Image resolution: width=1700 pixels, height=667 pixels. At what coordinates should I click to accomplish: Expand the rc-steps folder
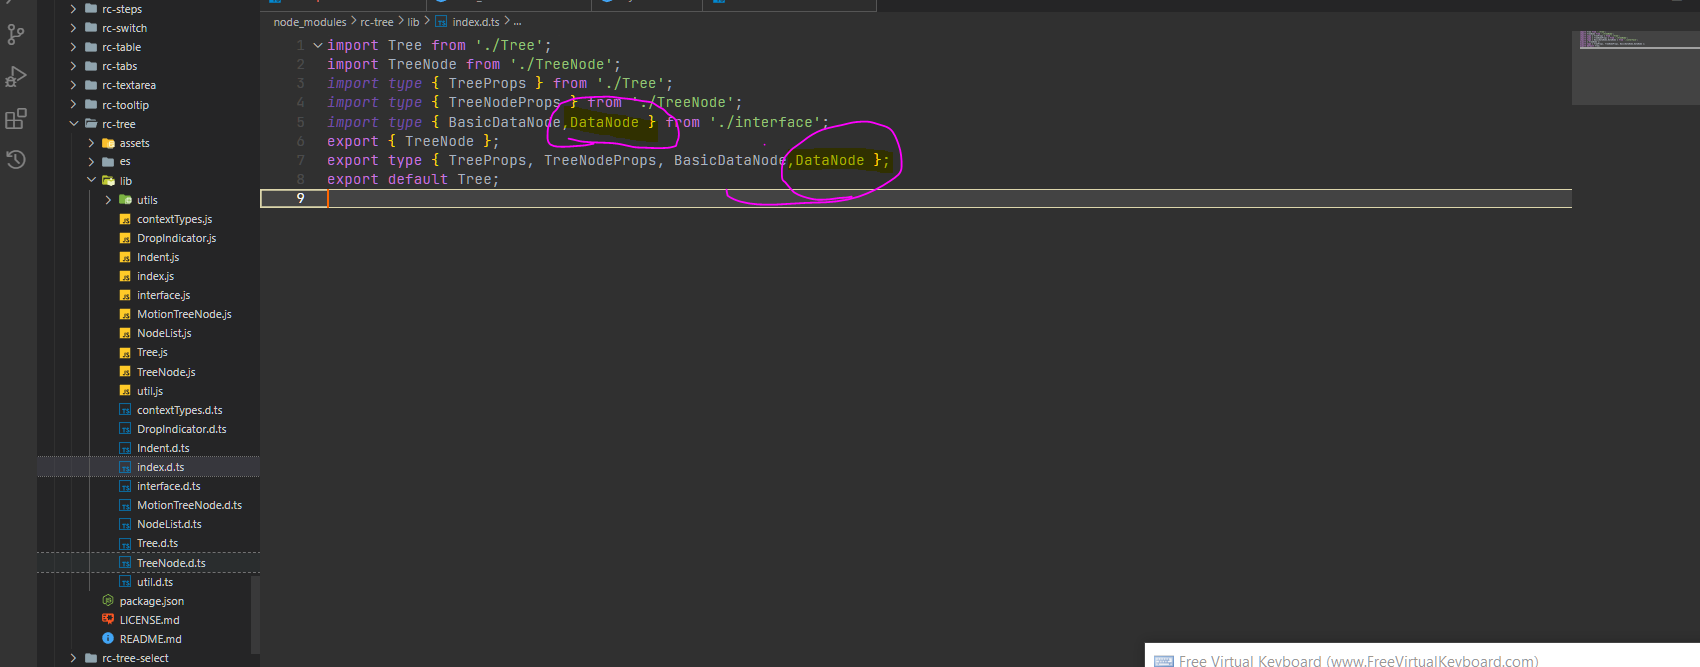[73, 9]
